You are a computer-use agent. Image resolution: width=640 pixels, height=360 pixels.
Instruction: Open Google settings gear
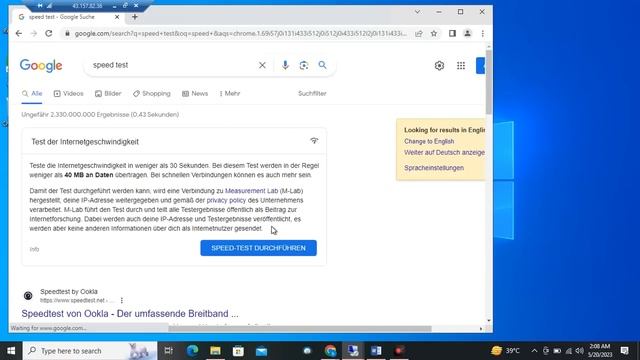pos(439,66)
